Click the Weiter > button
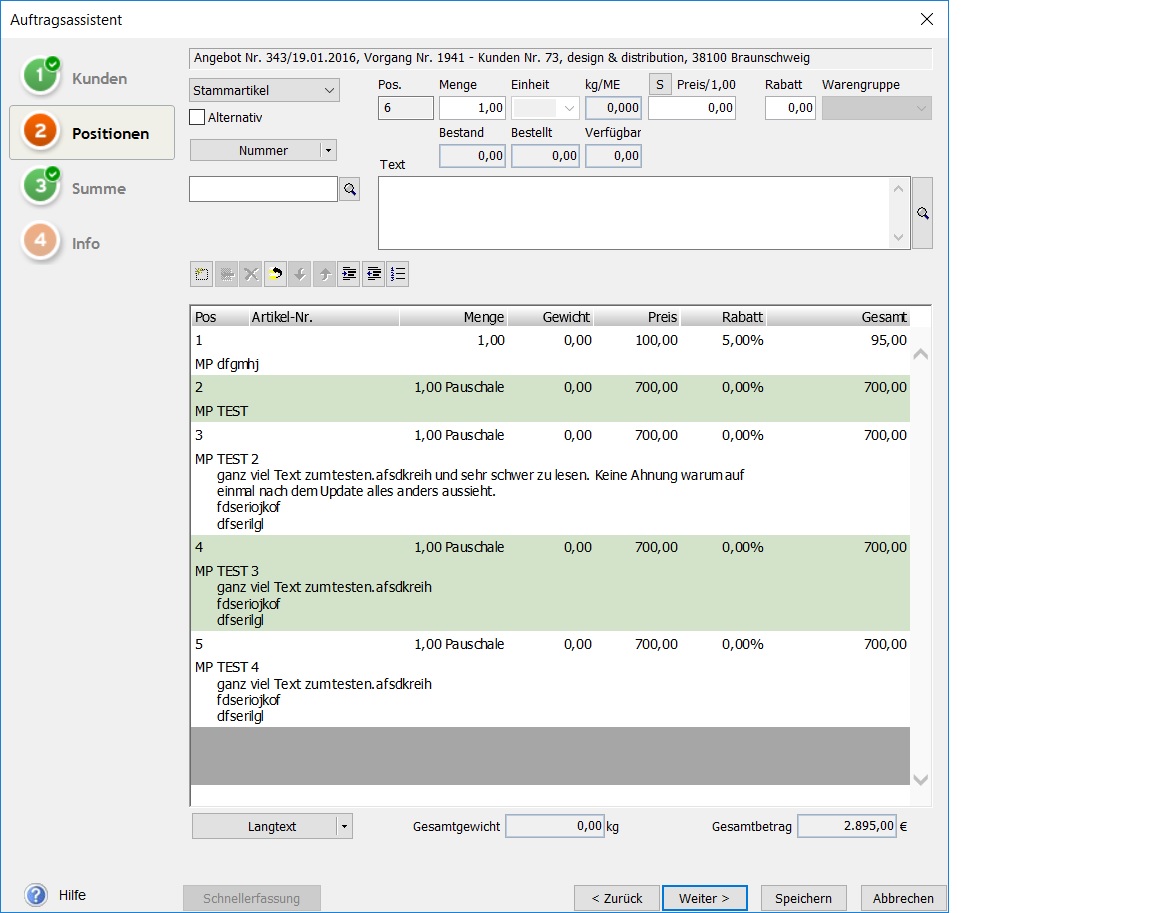The height and width of the screenshot is (913, 1152). click(x=705, y=898)
